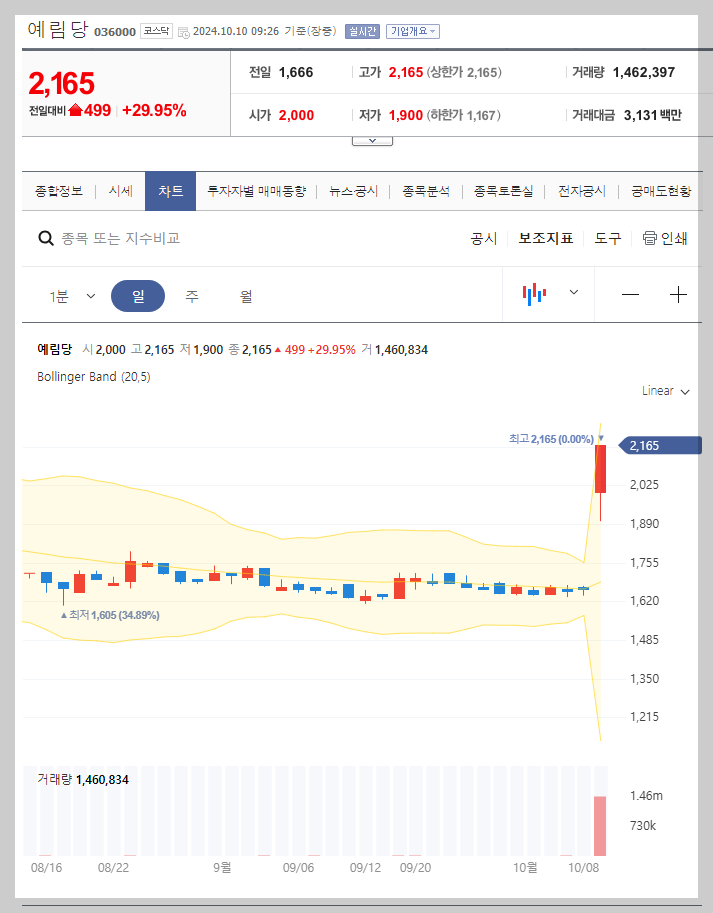Click the clipboard icon next to the date
The height and width of the screenshot is (913, 713).
tap(185, 31)
